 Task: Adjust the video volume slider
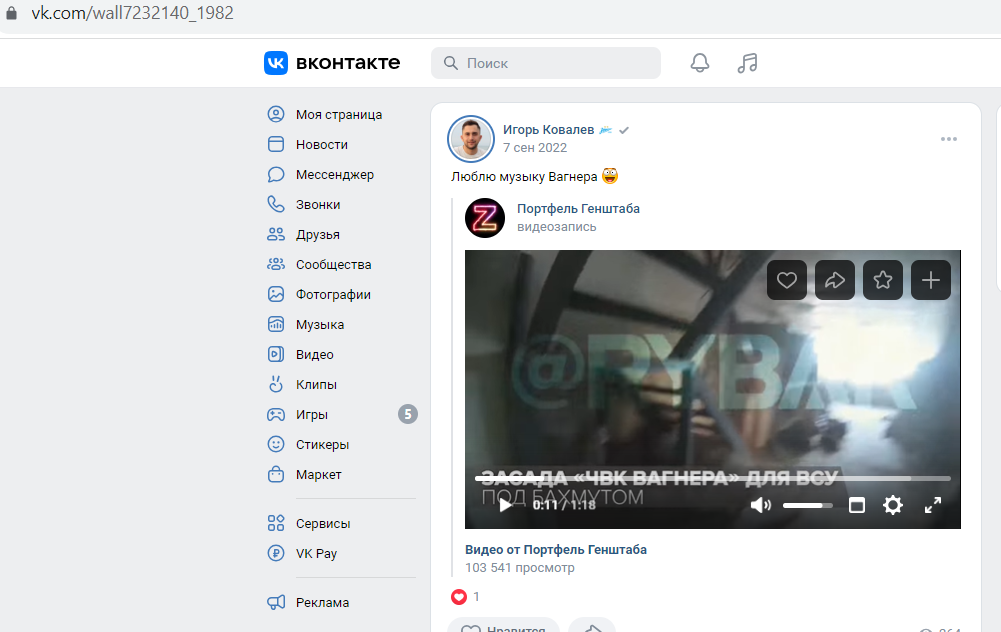(808, 506)
